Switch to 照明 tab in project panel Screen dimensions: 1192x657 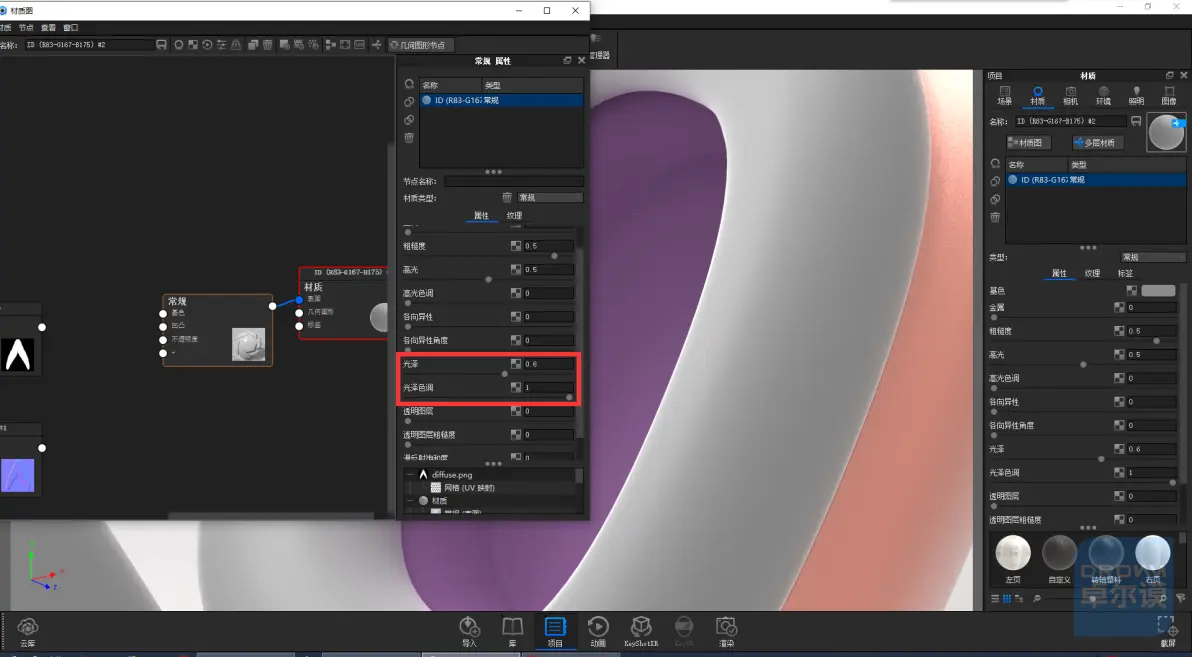(x=1137, y=96)
